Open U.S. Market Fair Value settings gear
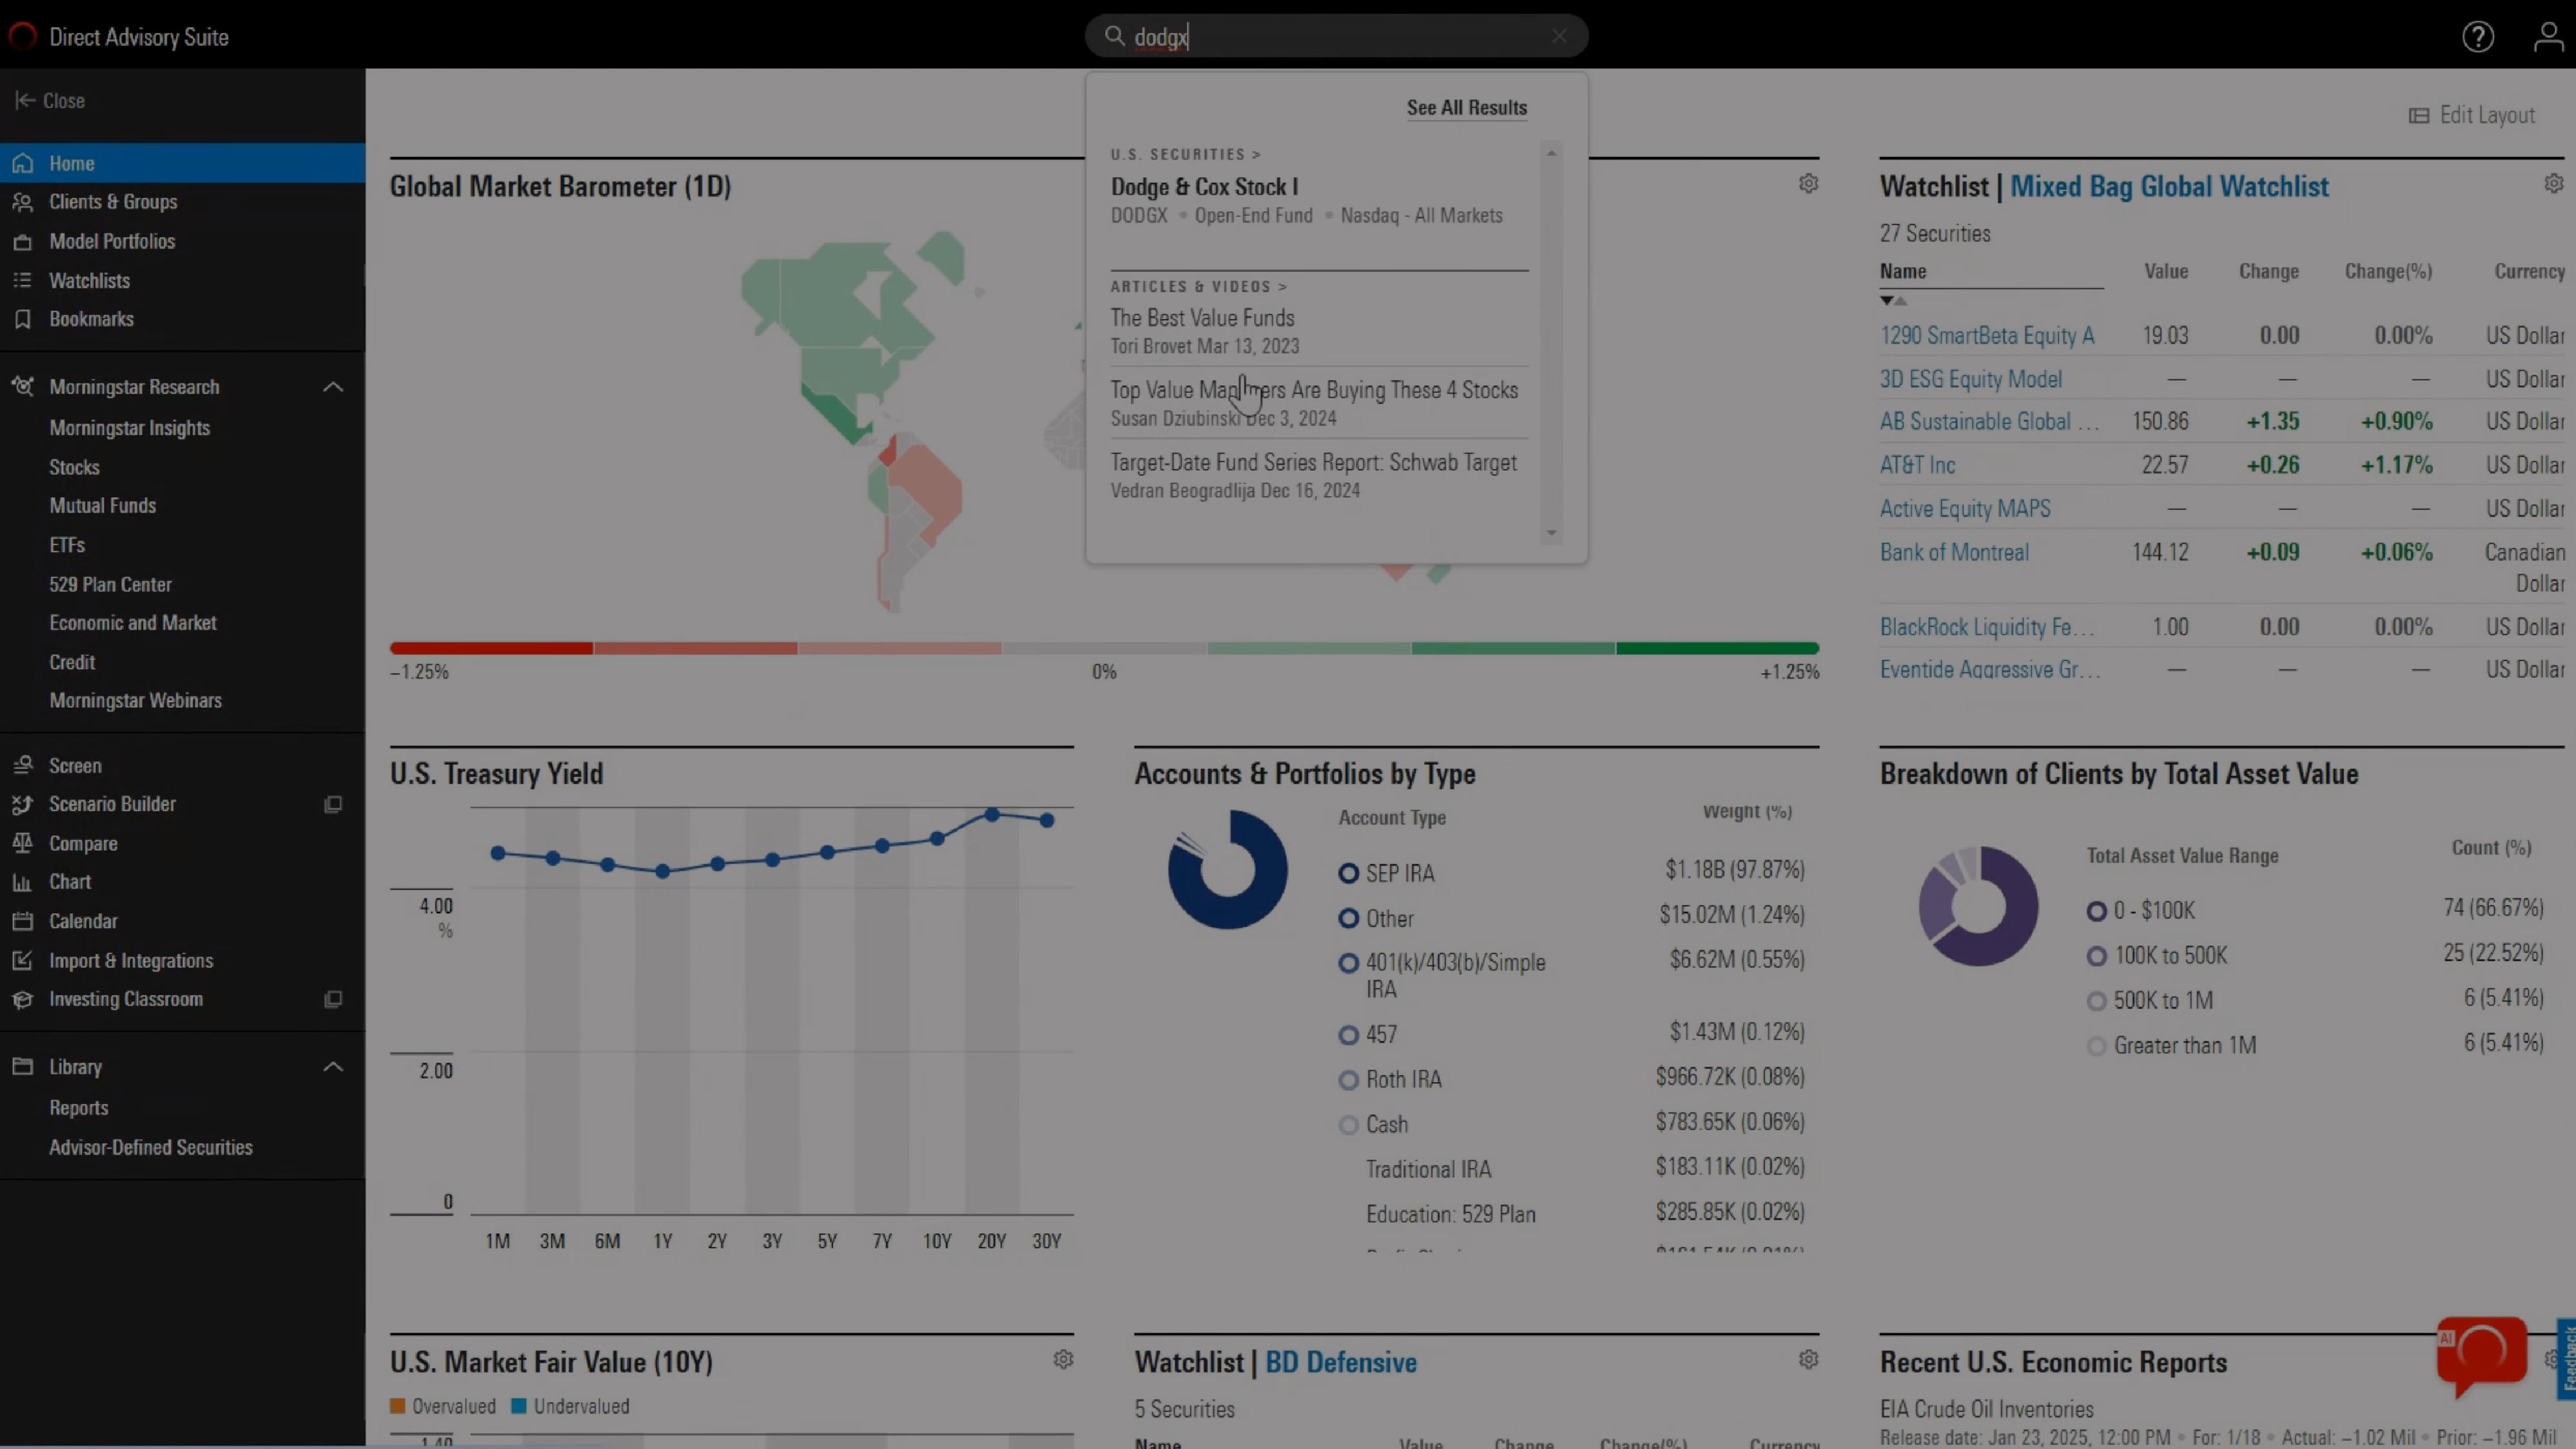 (1063, 1360)
